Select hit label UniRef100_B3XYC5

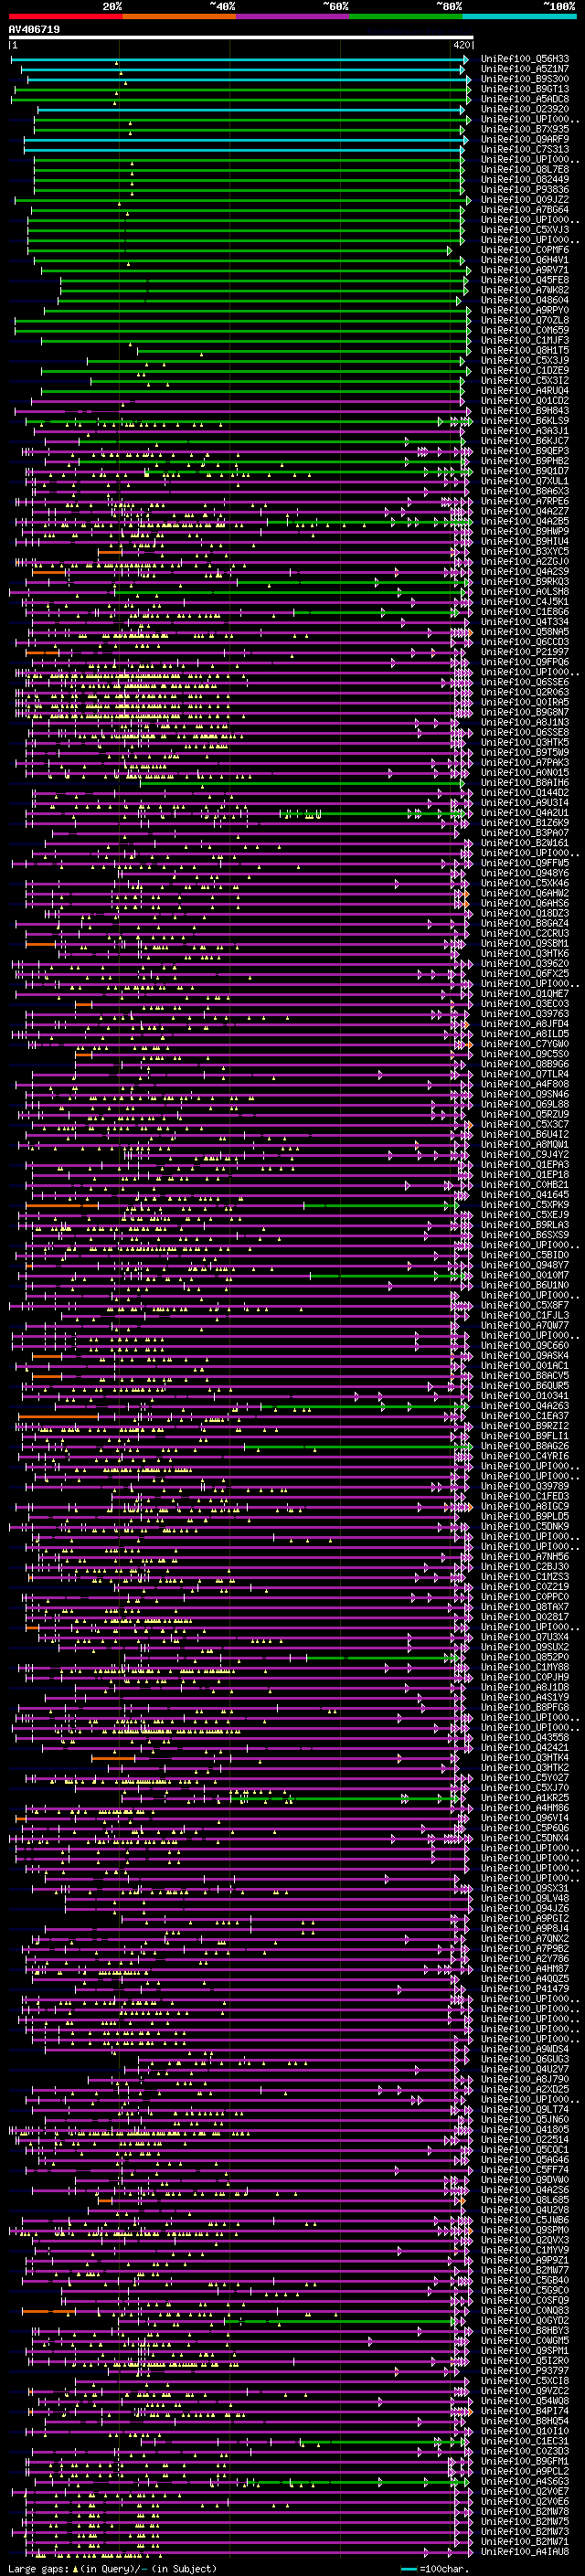[x=525, y=551]
